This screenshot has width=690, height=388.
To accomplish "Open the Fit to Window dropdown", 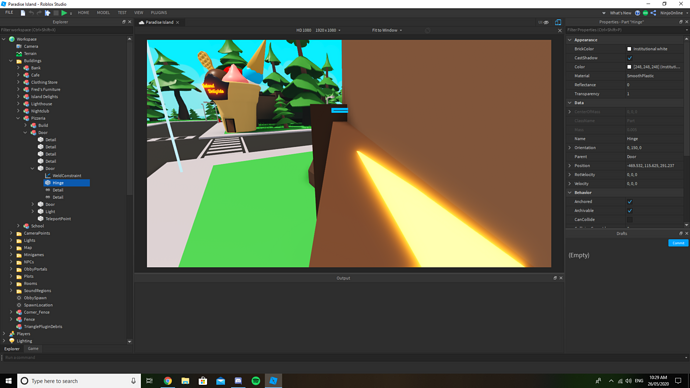I will click(387, 30).
